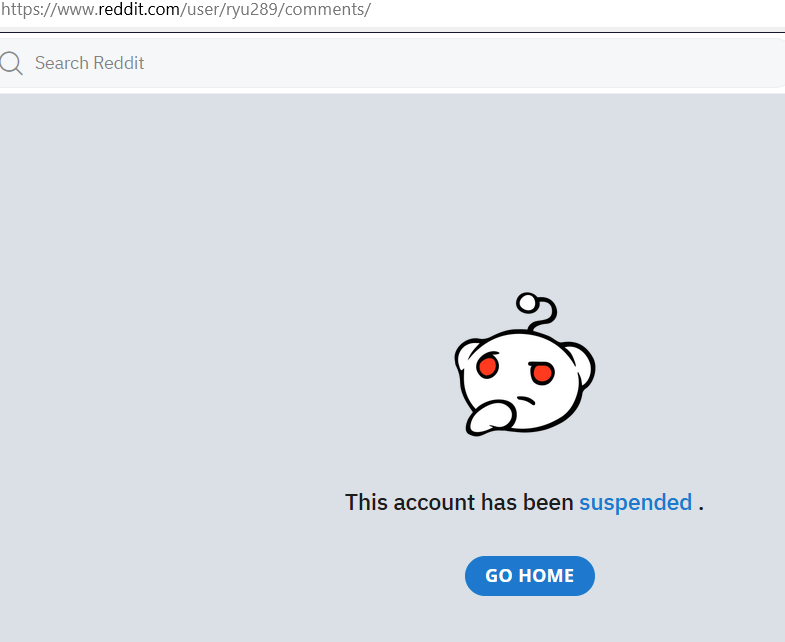Click the ryu289 username in the URL
Image resolution: width=785 pixels, height=642 pixels.
[x=252, y=9]
